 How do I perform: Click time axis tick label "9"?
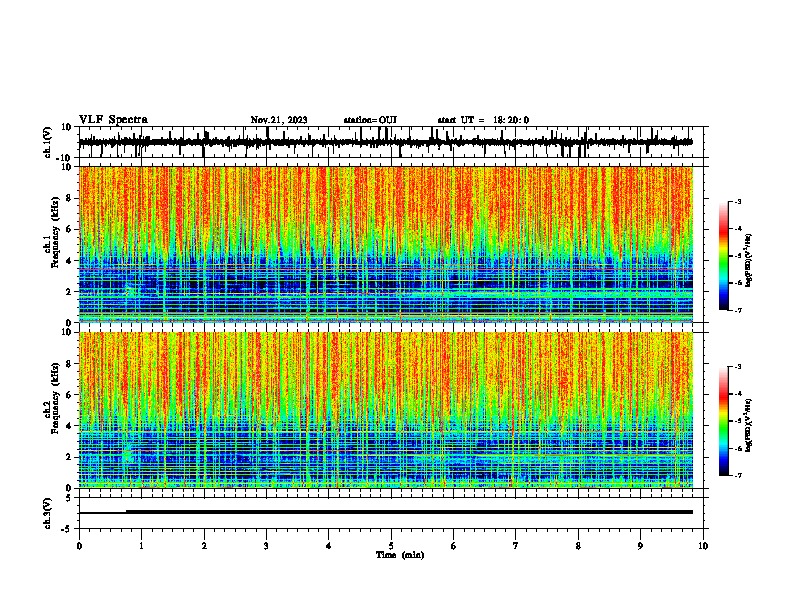coord(640,546)
